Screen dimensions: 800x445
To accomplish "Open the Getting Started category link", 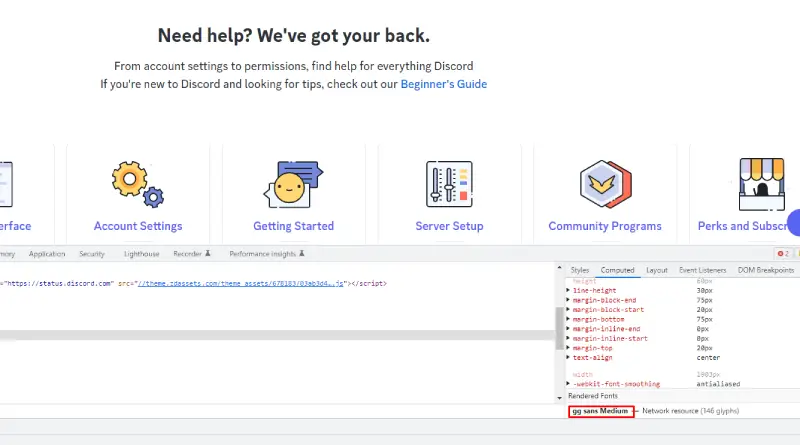I will 293,226.
